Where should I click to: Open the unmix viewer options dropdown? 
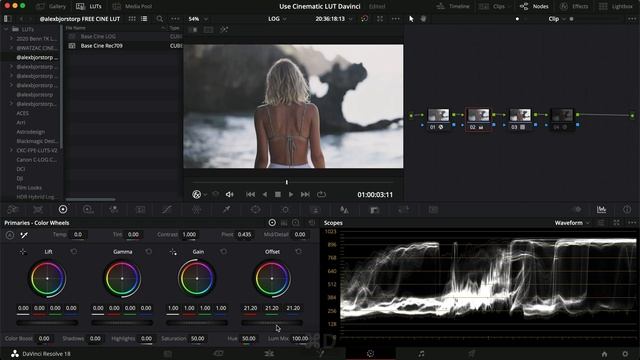205,195
